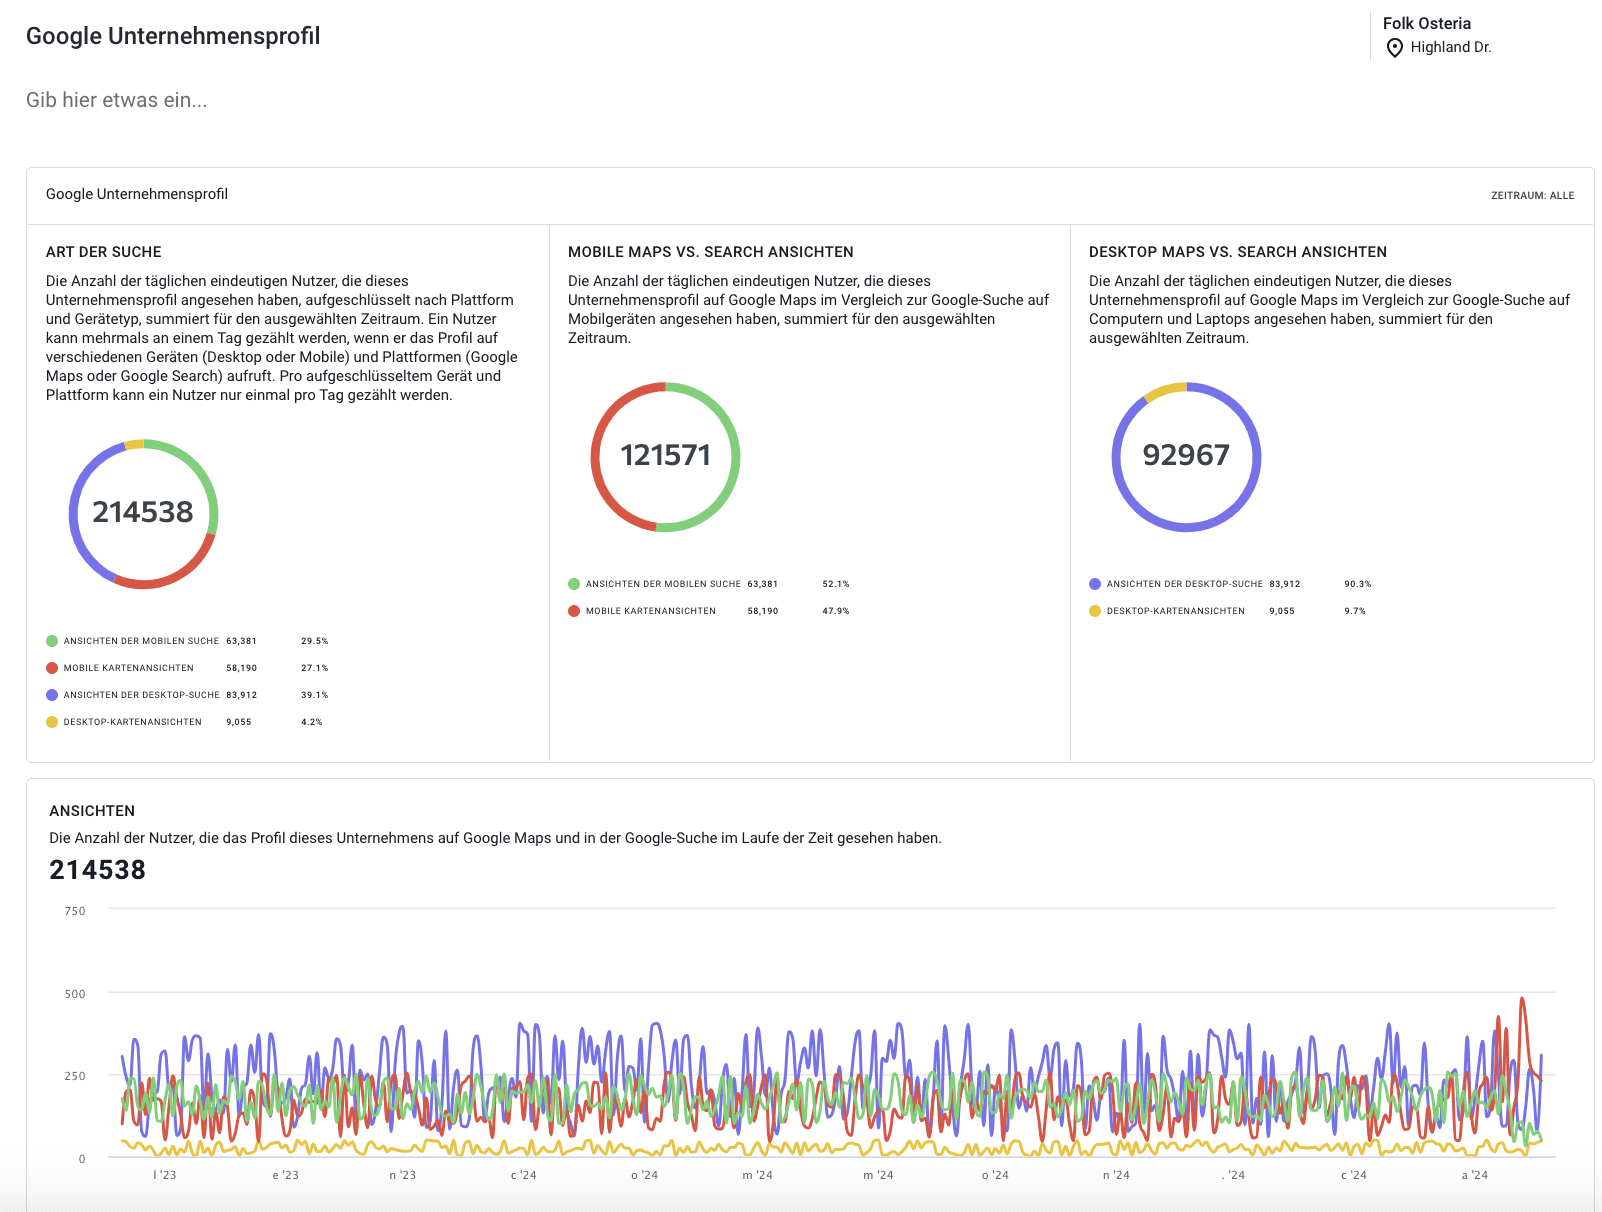
Task: Click the location pin icon beside Highland Dr.
Action: (1395, 48)
